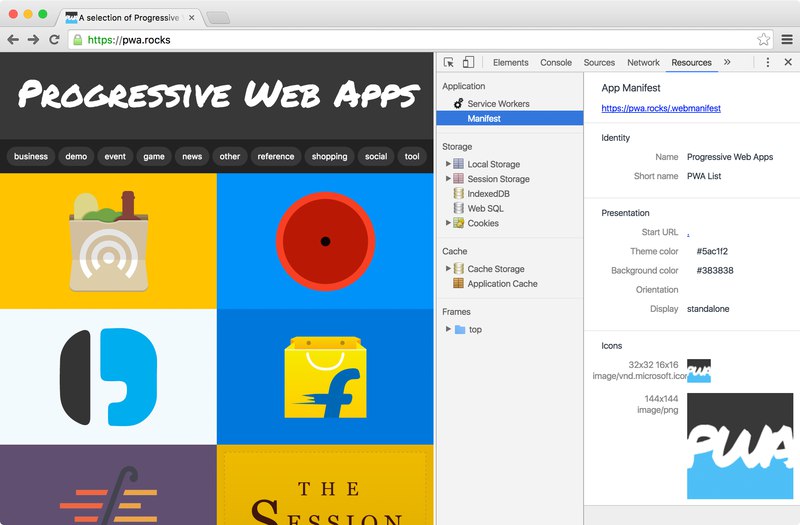Click the IndexedDB database icon
The image size is (800, 525).
pyautogui.click(x=459, y=193)
